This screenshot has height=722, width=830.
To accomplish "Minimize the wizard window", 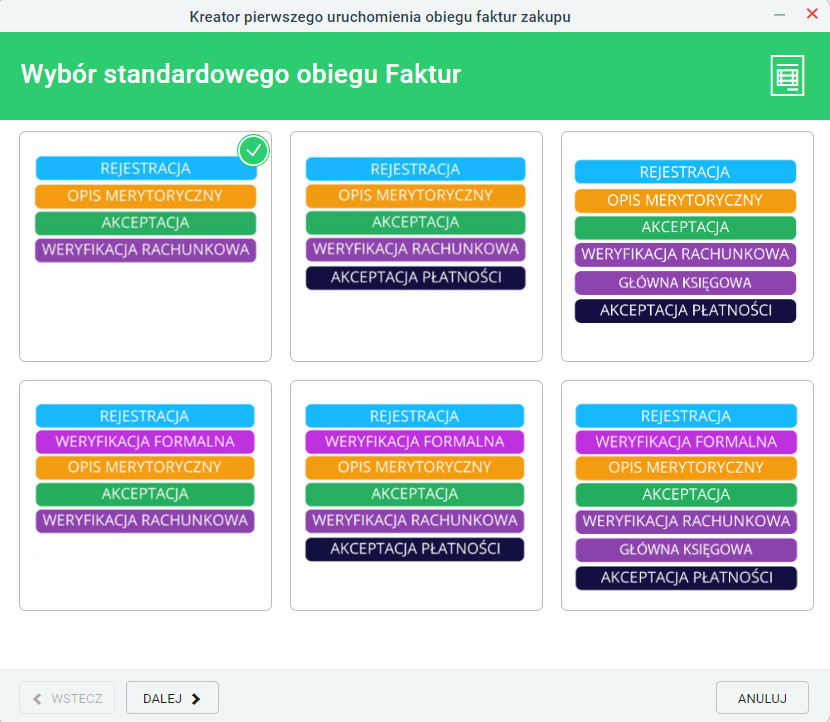I will coord(779,15).
